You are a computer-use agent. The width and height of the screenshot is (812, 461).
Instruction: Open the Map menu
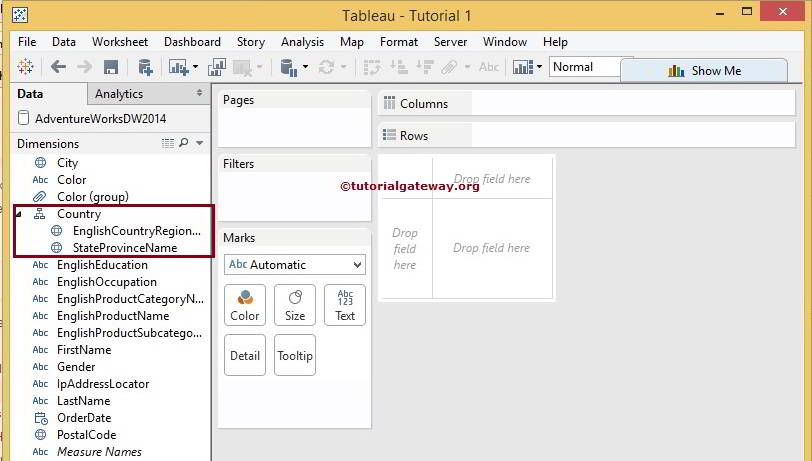(x=352, y=42)
